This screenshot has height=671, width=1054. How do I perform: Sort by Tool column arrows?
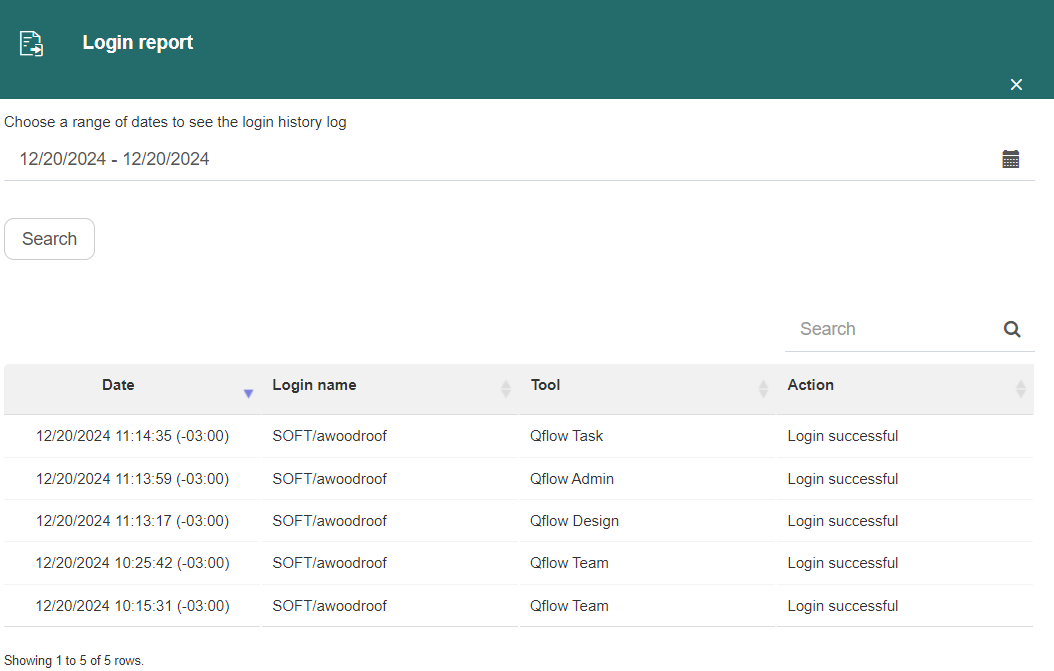pyautogui.click(x=763, y=389)
